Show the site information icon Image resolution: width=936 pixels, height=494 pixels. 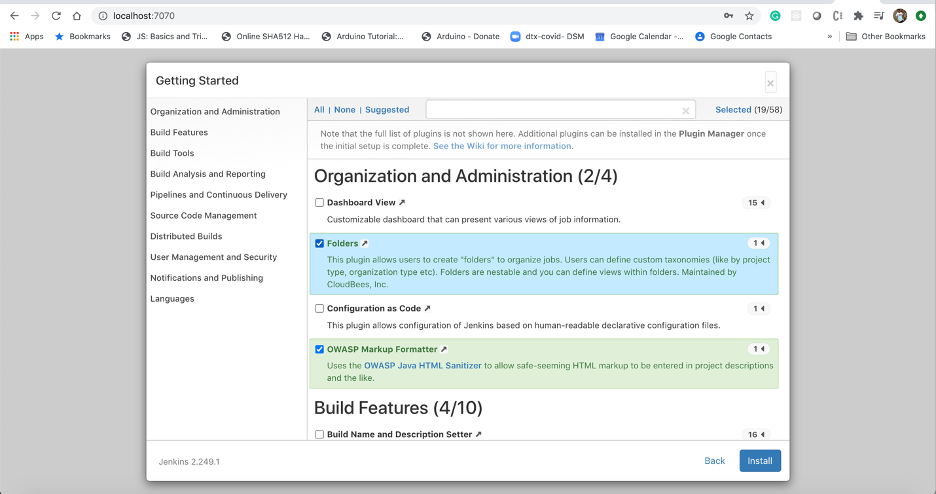103,16
